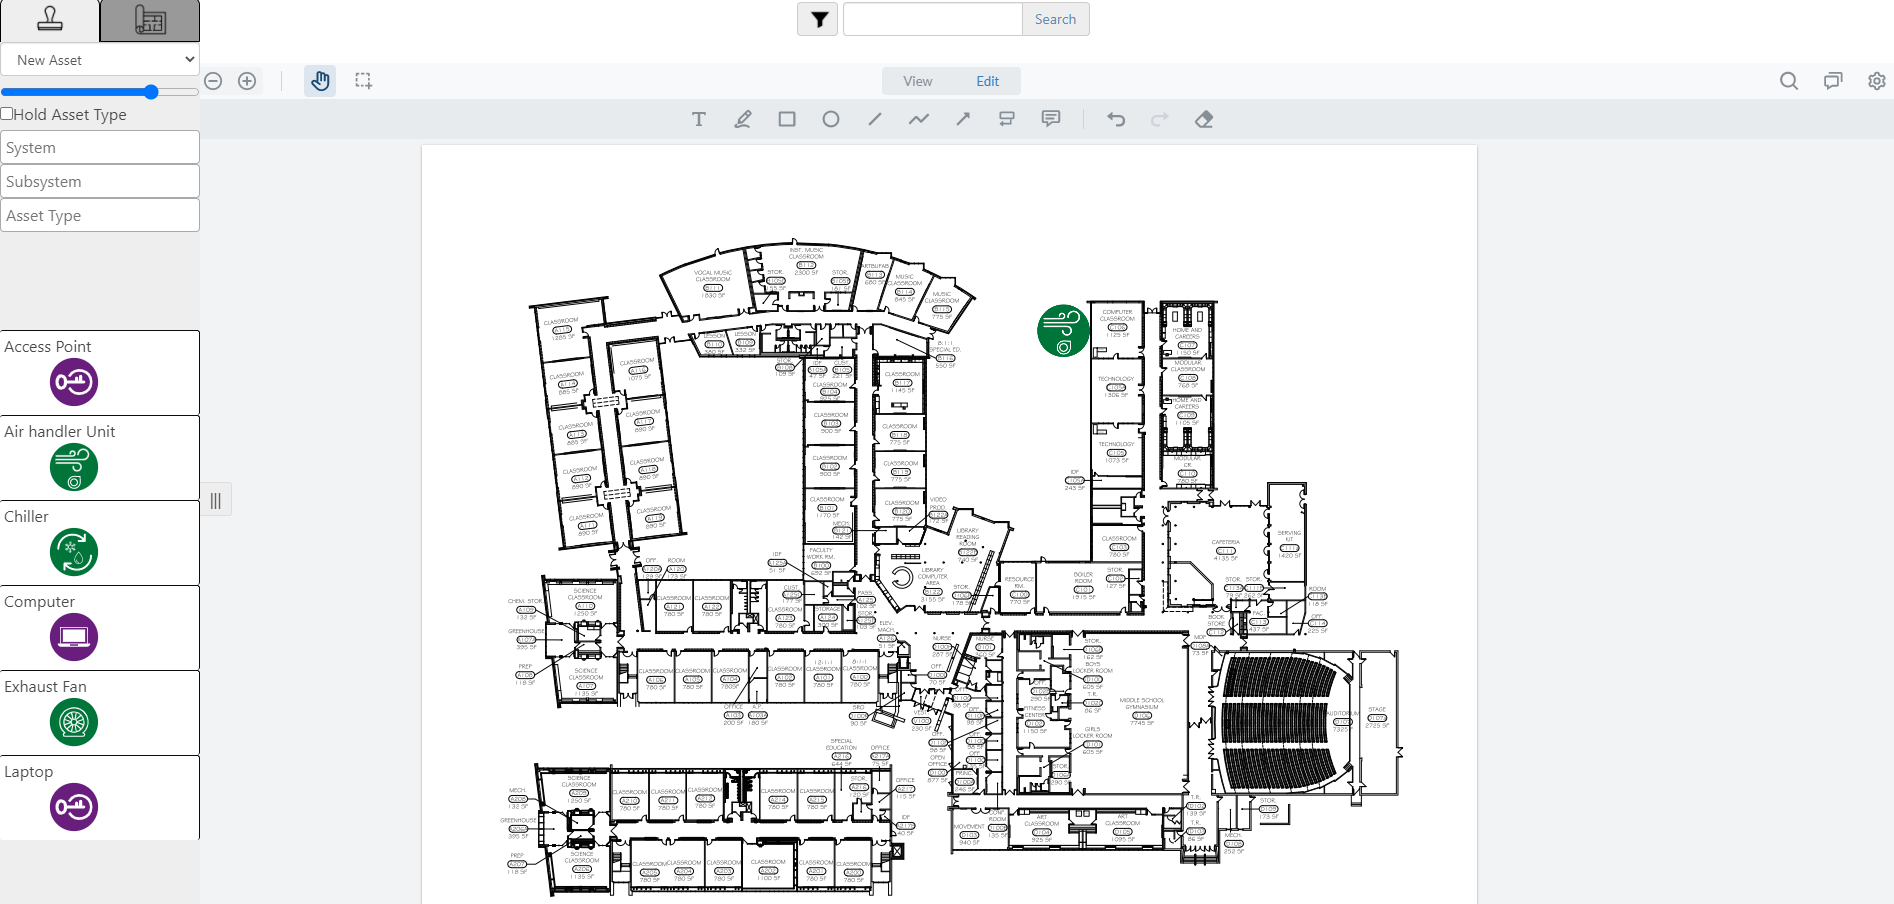
Task: Select the Eraser tool
Action: pos(1204,119)
